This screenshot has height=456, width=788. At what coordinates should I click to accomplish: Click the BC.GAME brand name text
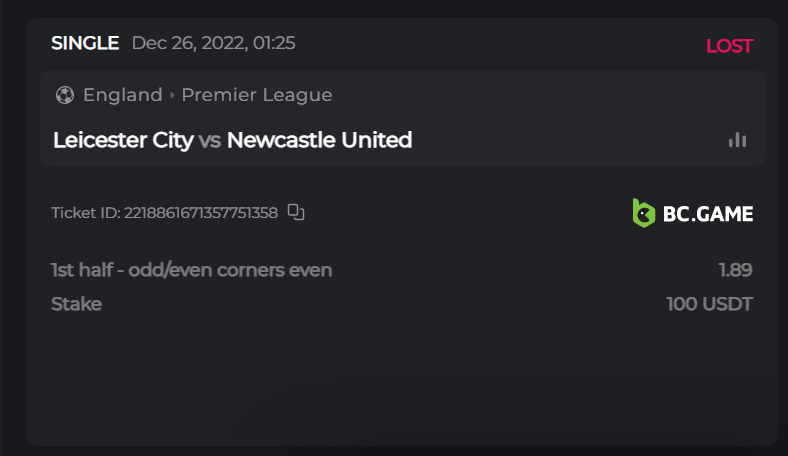coord(708,213)
